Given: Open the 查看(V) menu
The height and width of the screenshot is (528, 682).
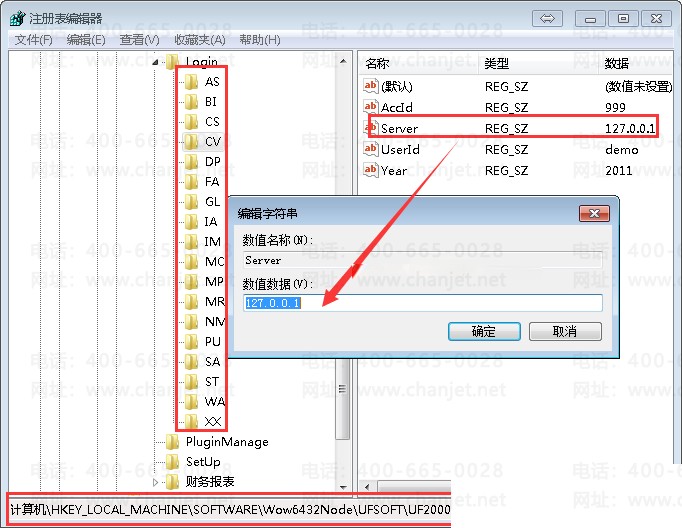Looking at the screenshot, I should tap(140, 40).
